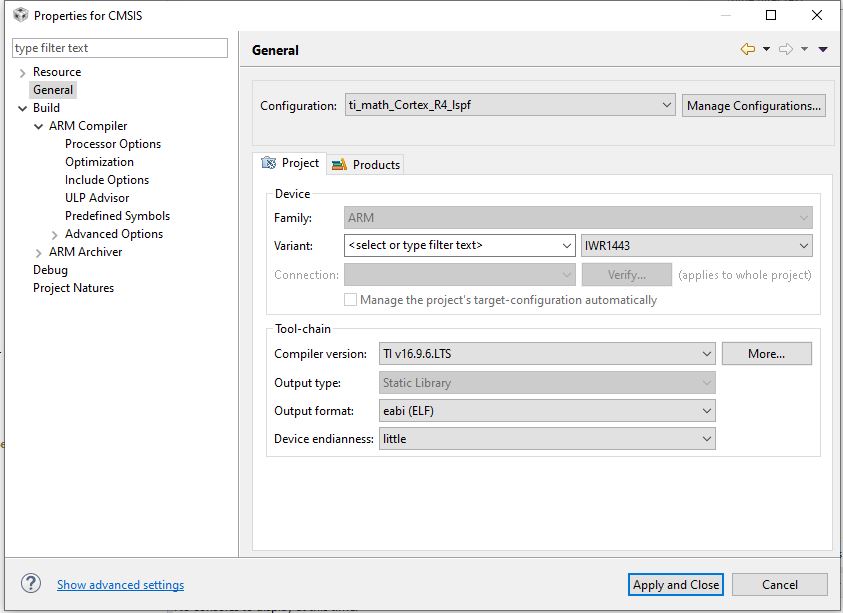843x613 pixels.
Task: Click the Project tab icon
Action: coord(268,163)
